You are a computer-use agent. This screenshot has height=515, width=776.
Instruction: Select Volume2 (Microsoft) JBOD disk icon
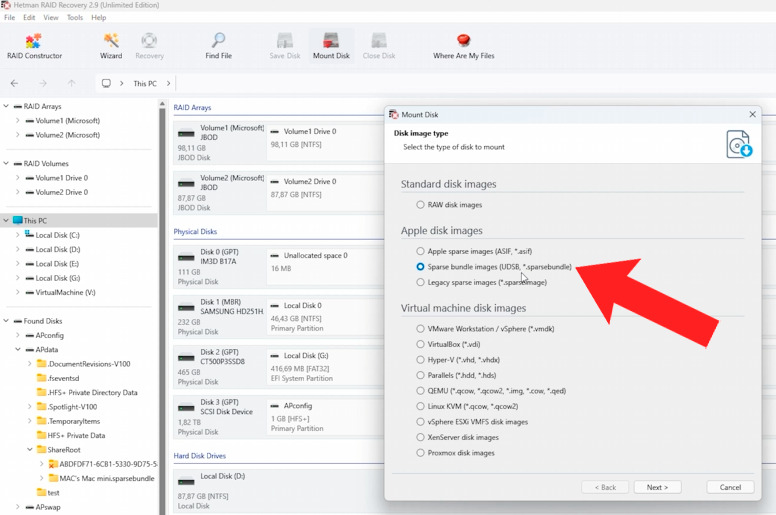click(x=186, y=184)
